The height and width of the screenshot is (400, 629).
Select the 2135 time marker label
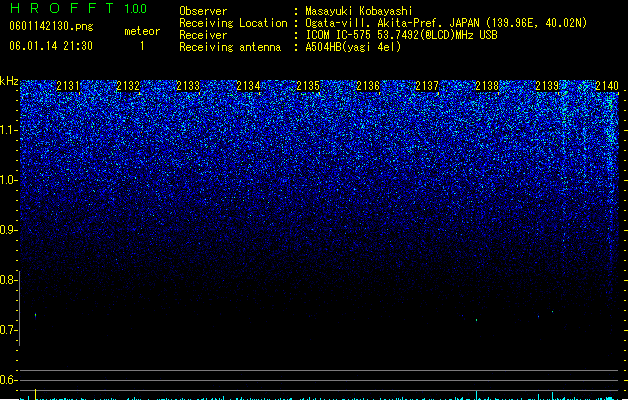pyautogui.click(x=308, y=86)
